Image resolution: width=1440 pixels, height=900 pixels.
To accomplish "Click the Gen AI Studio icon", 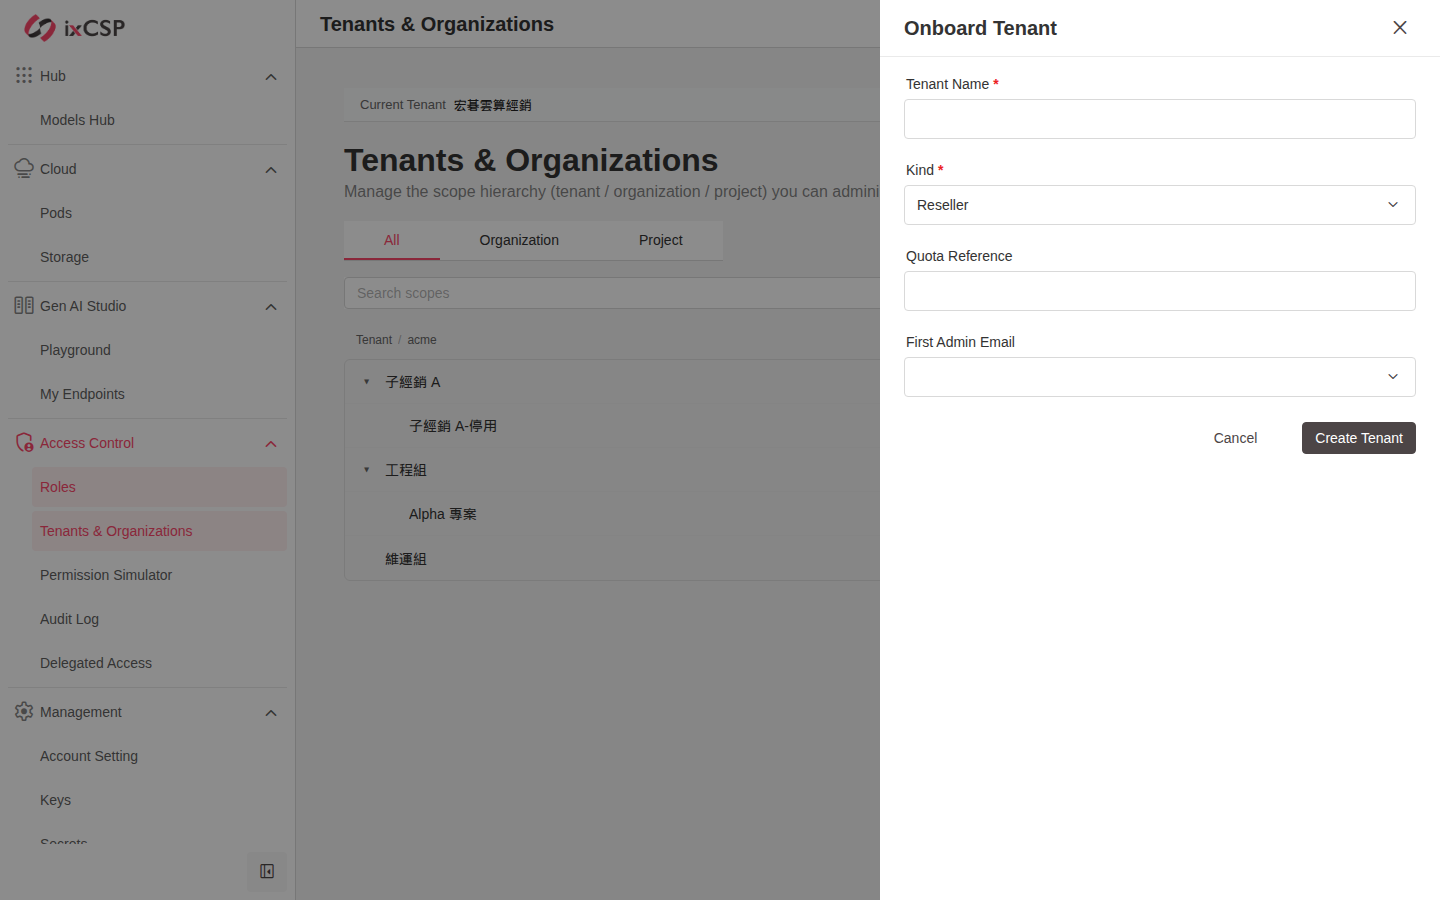I will click(24, 306).
